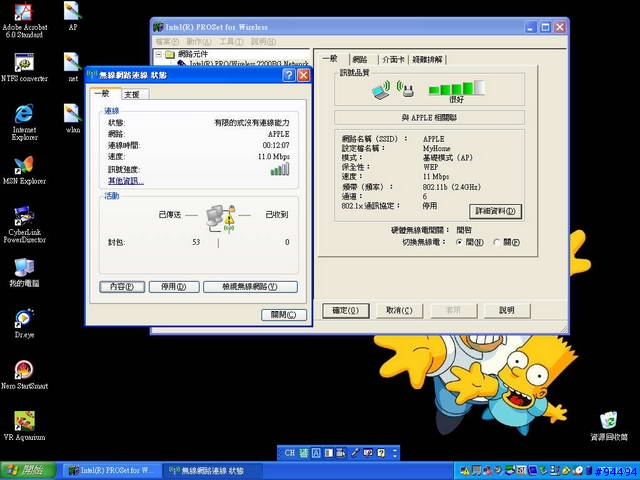Switch to the 疑難排解 tab
Screen dimensions: 640x480
427,60
